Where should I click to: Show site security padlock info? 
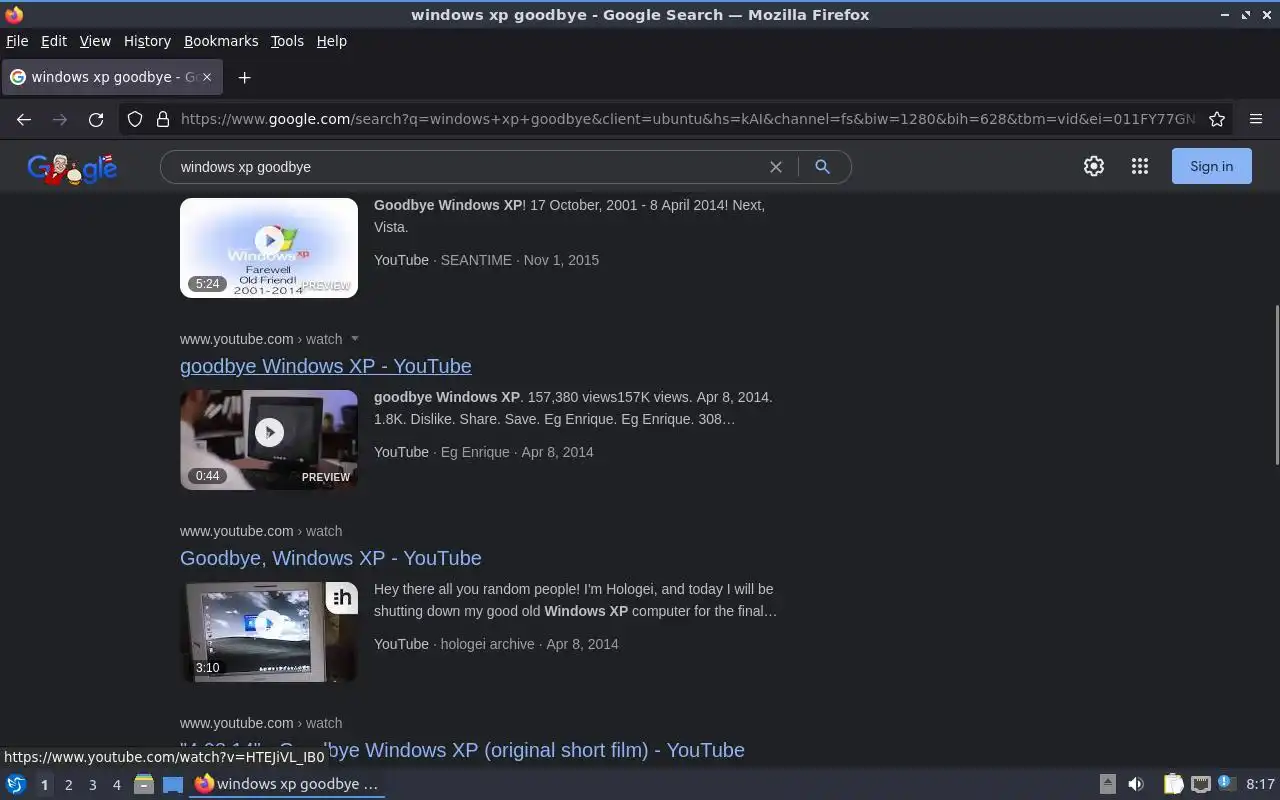pyautogui.click(x=163, y=119)
